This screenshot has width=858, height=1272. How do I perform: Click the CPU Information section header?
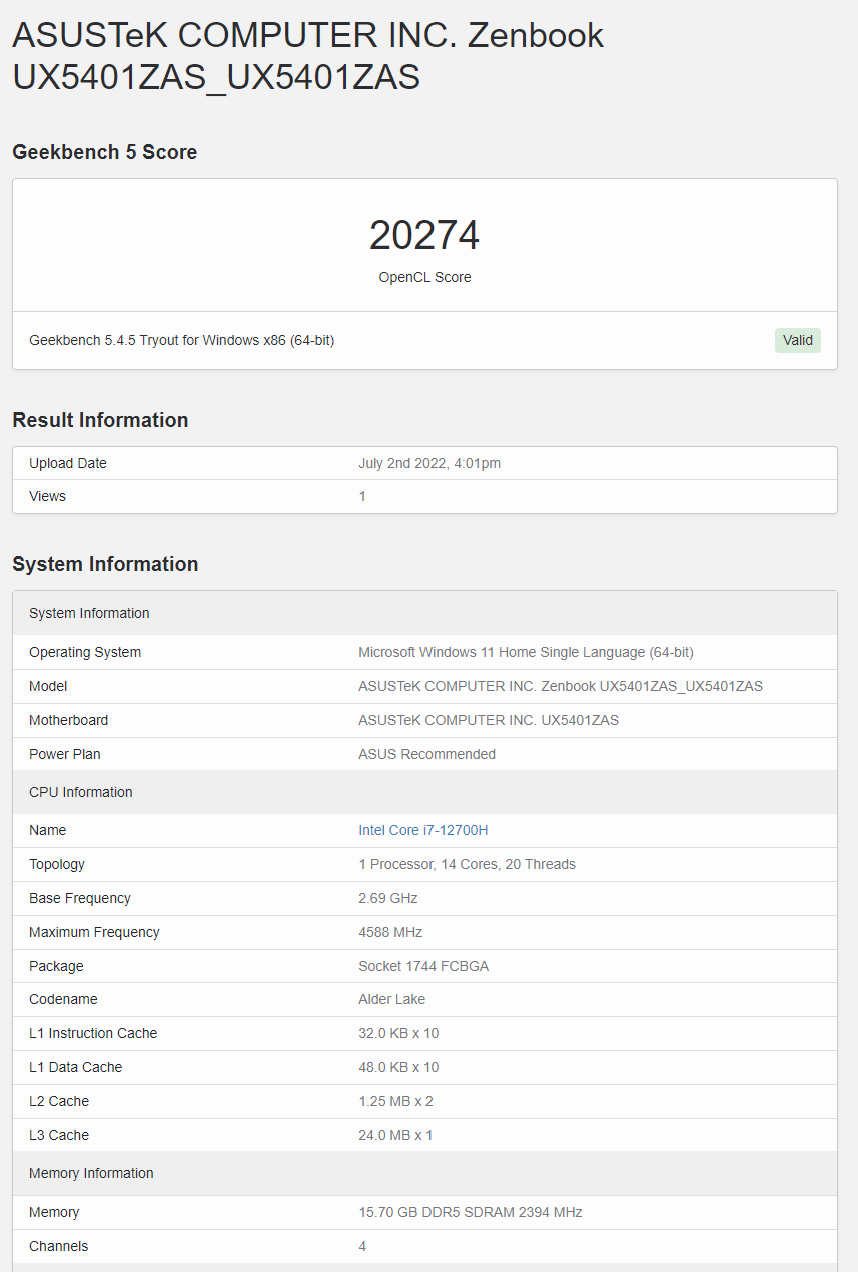(x=425, y=792)
